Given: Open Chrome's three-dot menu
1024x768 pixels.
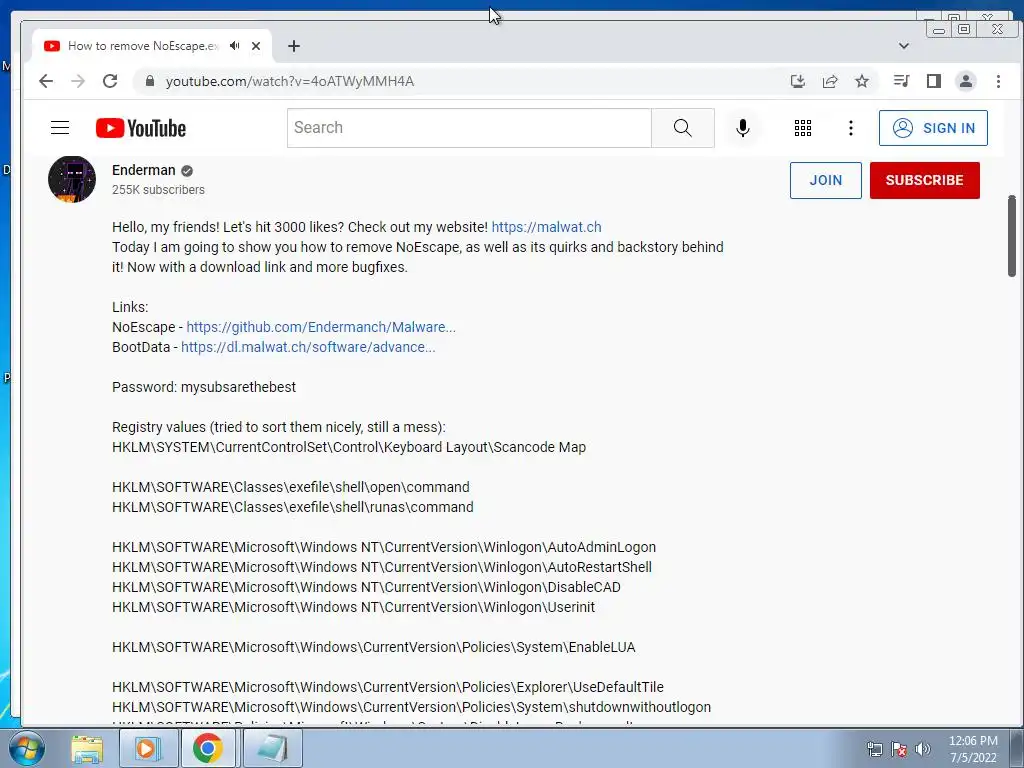Looking at the screenshot, I should click(998, 81).
